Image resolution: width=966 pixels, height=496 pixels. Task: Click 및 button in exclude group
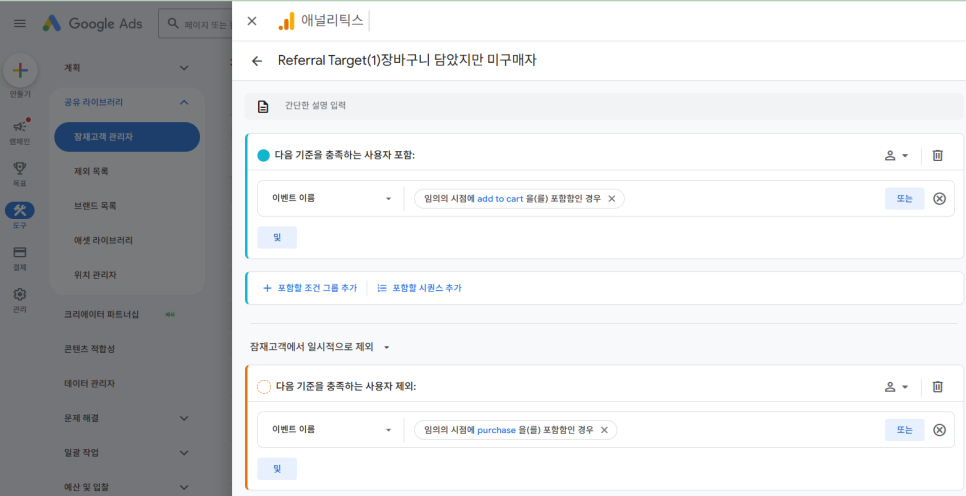277,468
